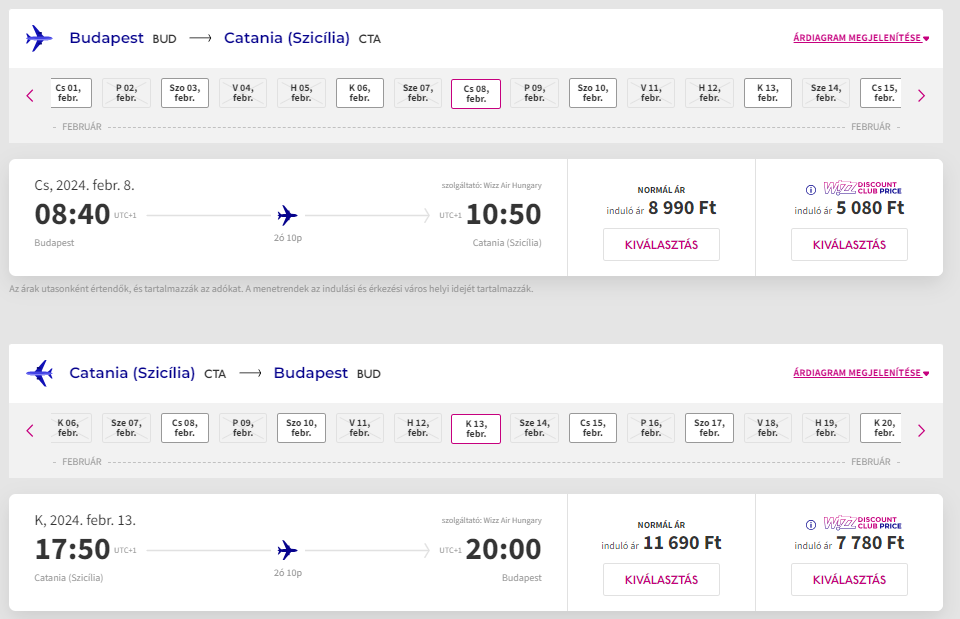The height and width of the screenshot is (619, 960).
Task: Click return flight airplane icon beside Catania
Action: click(39, 374)
